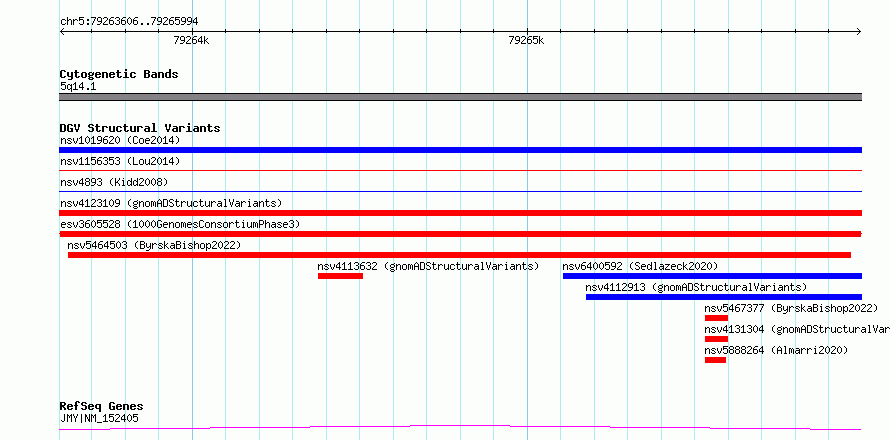Click the nsv1019620 (Coe2014) blue variant bar

460,150
